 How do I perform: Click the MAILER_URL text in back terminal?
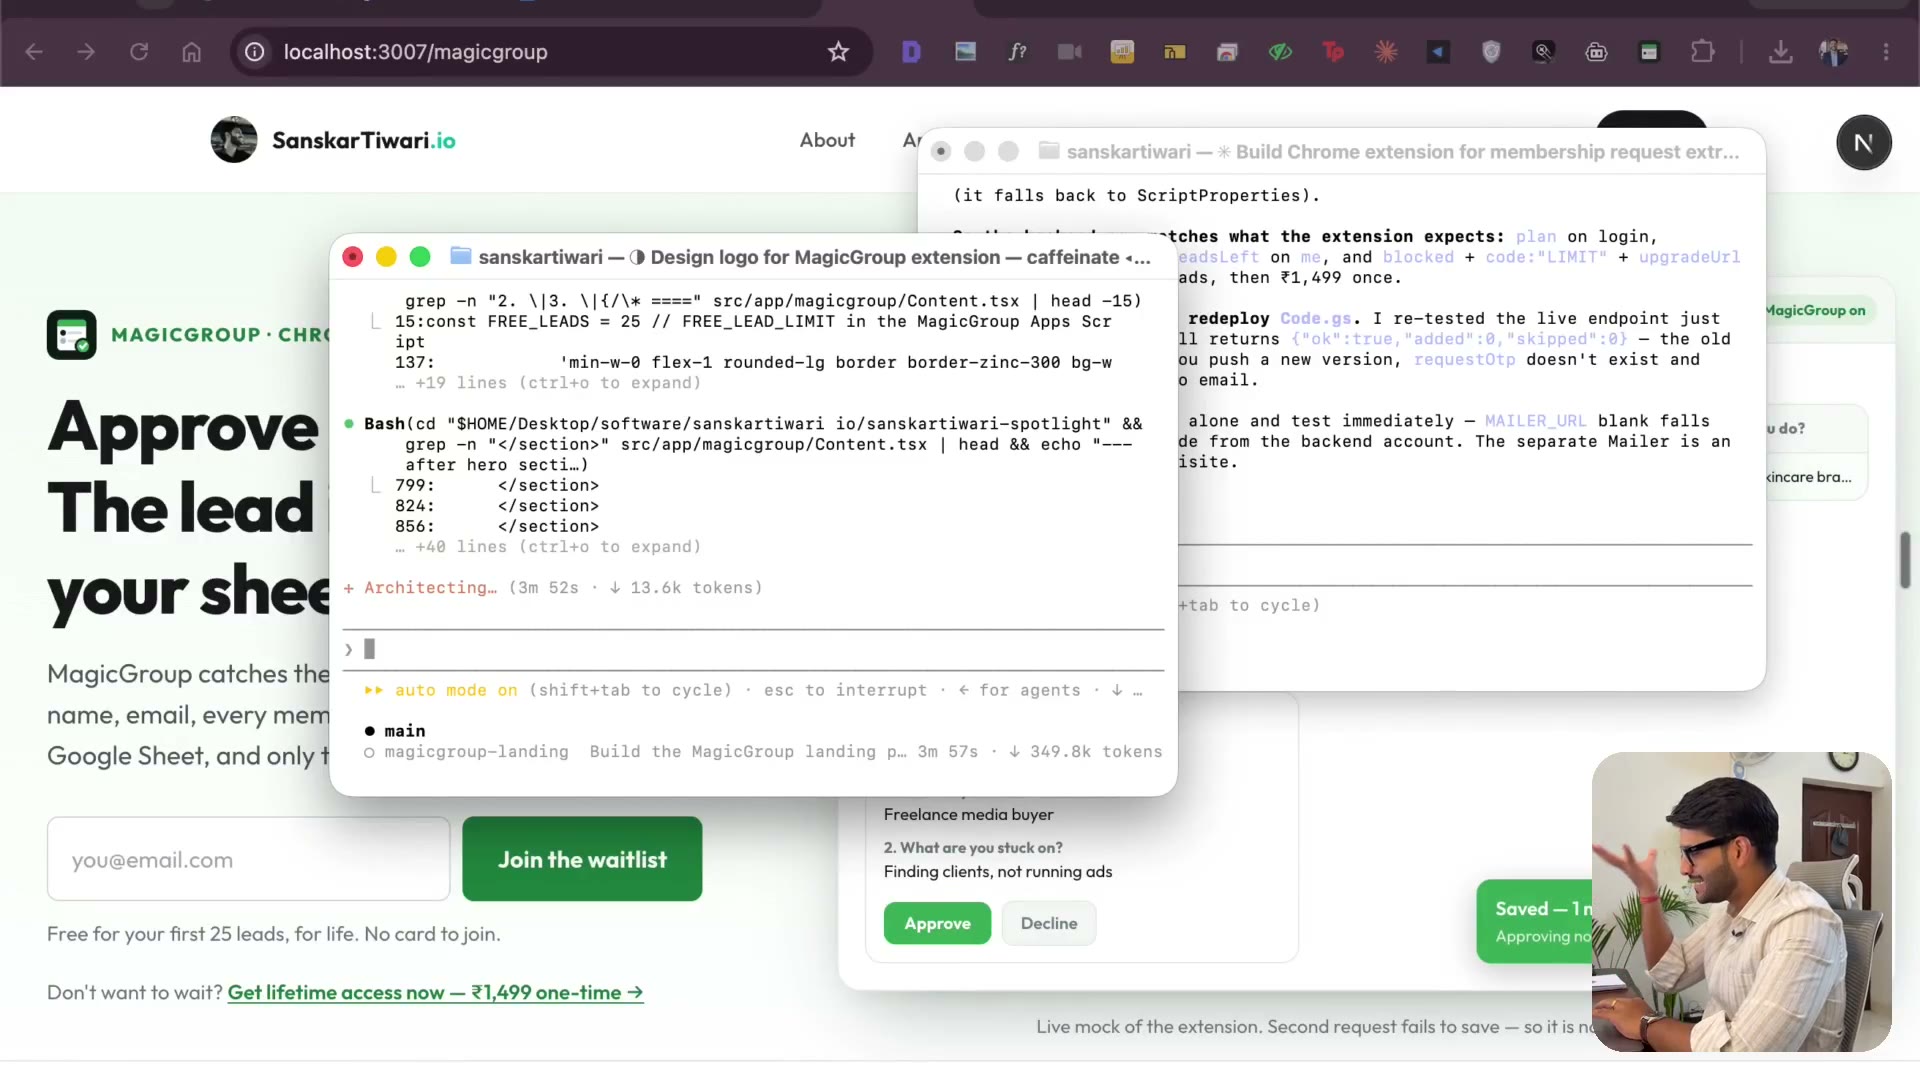[x=1535, y=421]
